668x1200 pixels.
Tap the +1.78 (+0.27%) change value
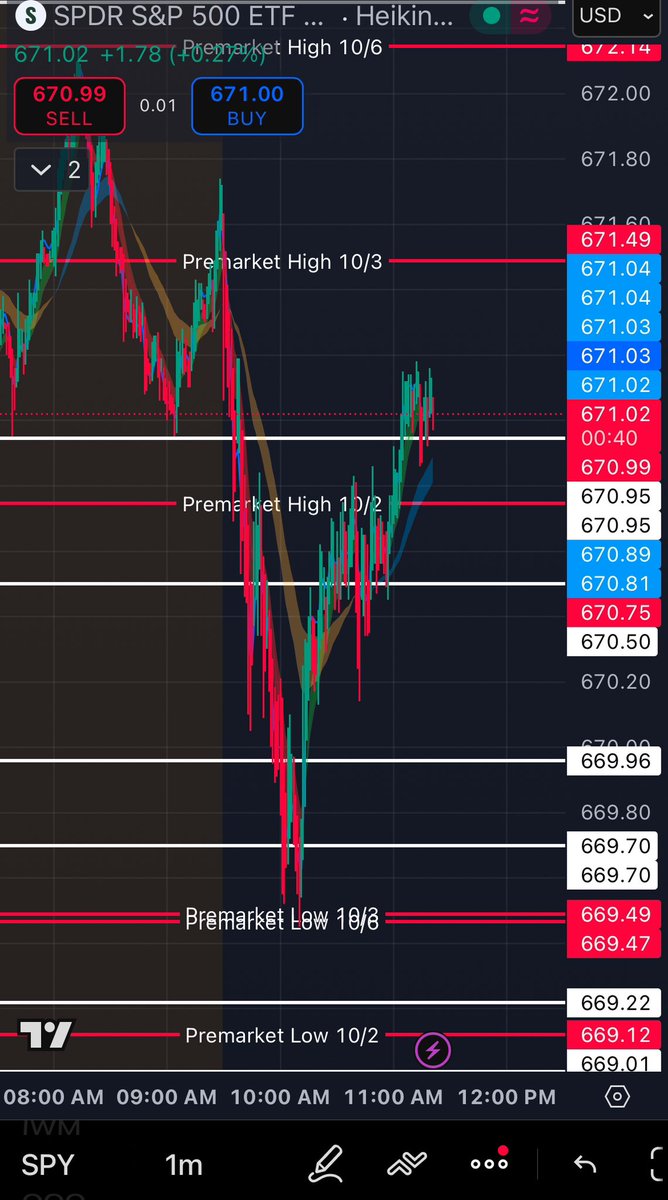click(x=183, y=54)
